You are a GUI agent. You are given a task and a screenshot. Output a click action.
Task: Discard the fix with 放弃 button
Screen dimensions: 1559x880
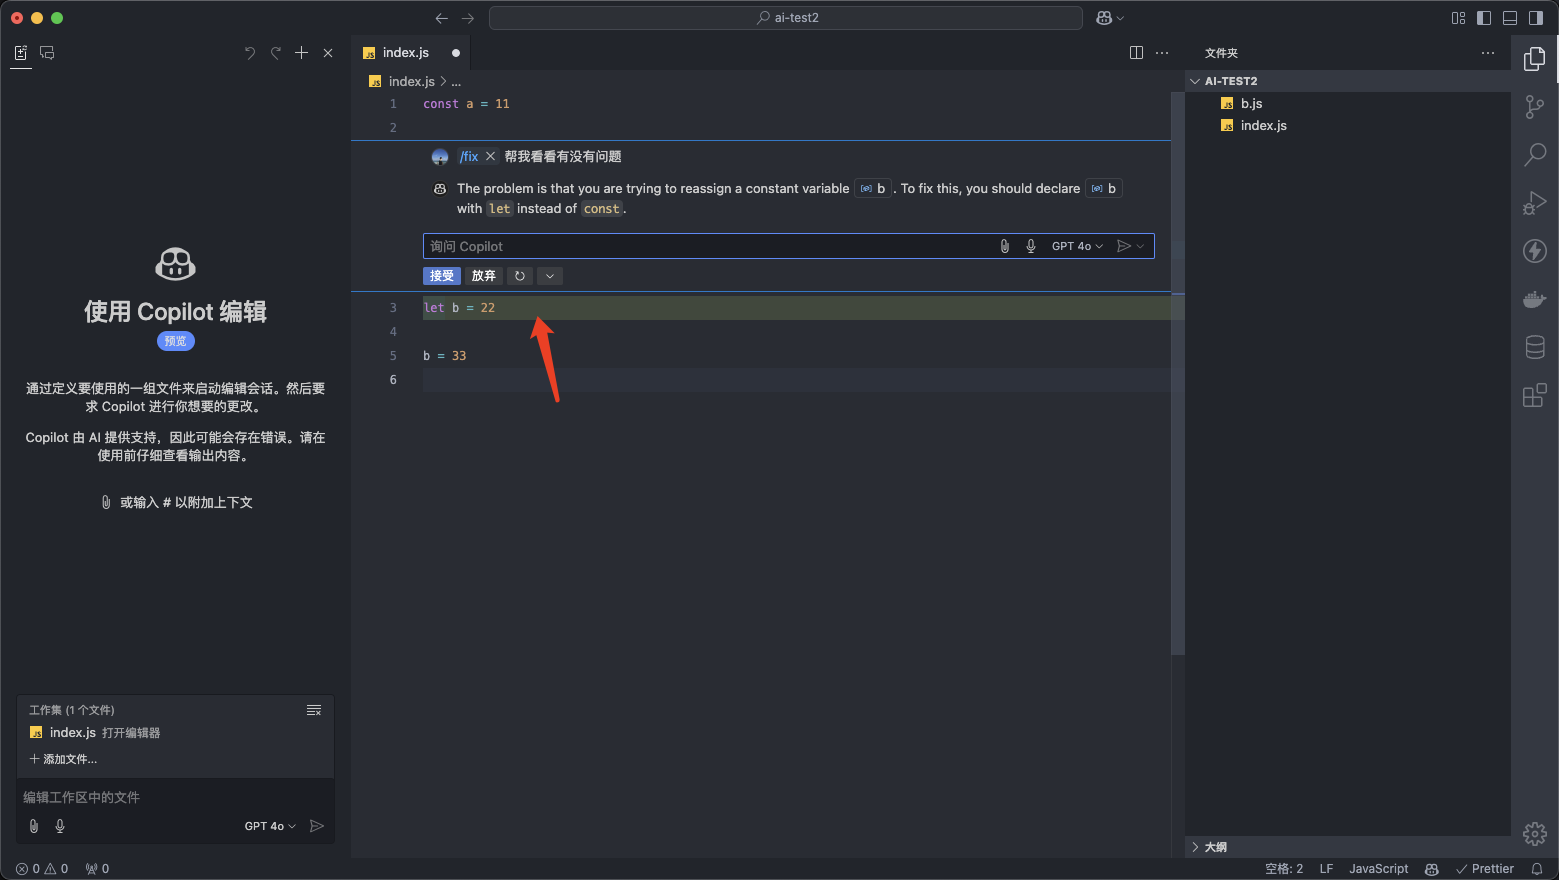tap(484, 276)
